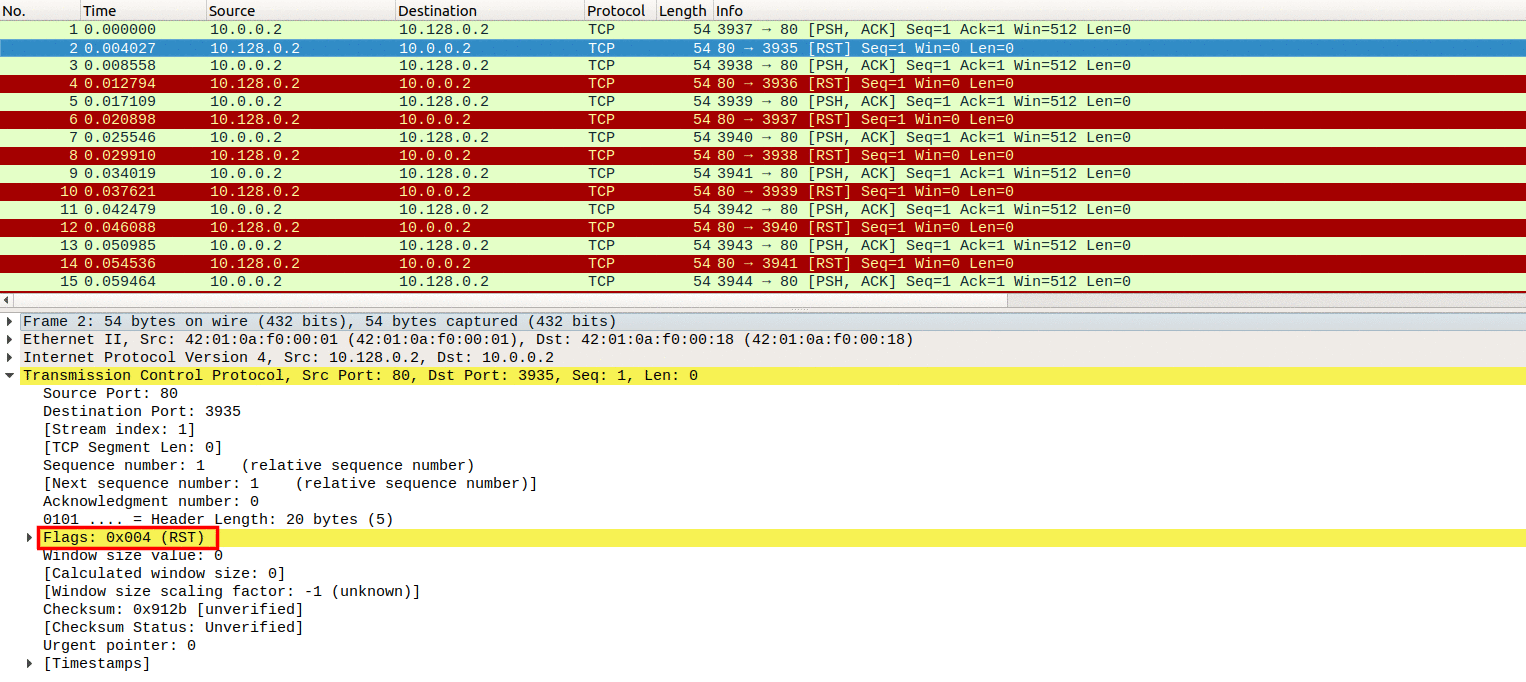Select packet 14 with Info '80 → 3941 [RST]'
This screenshot has width=1526, height=682.
[763, 264]
